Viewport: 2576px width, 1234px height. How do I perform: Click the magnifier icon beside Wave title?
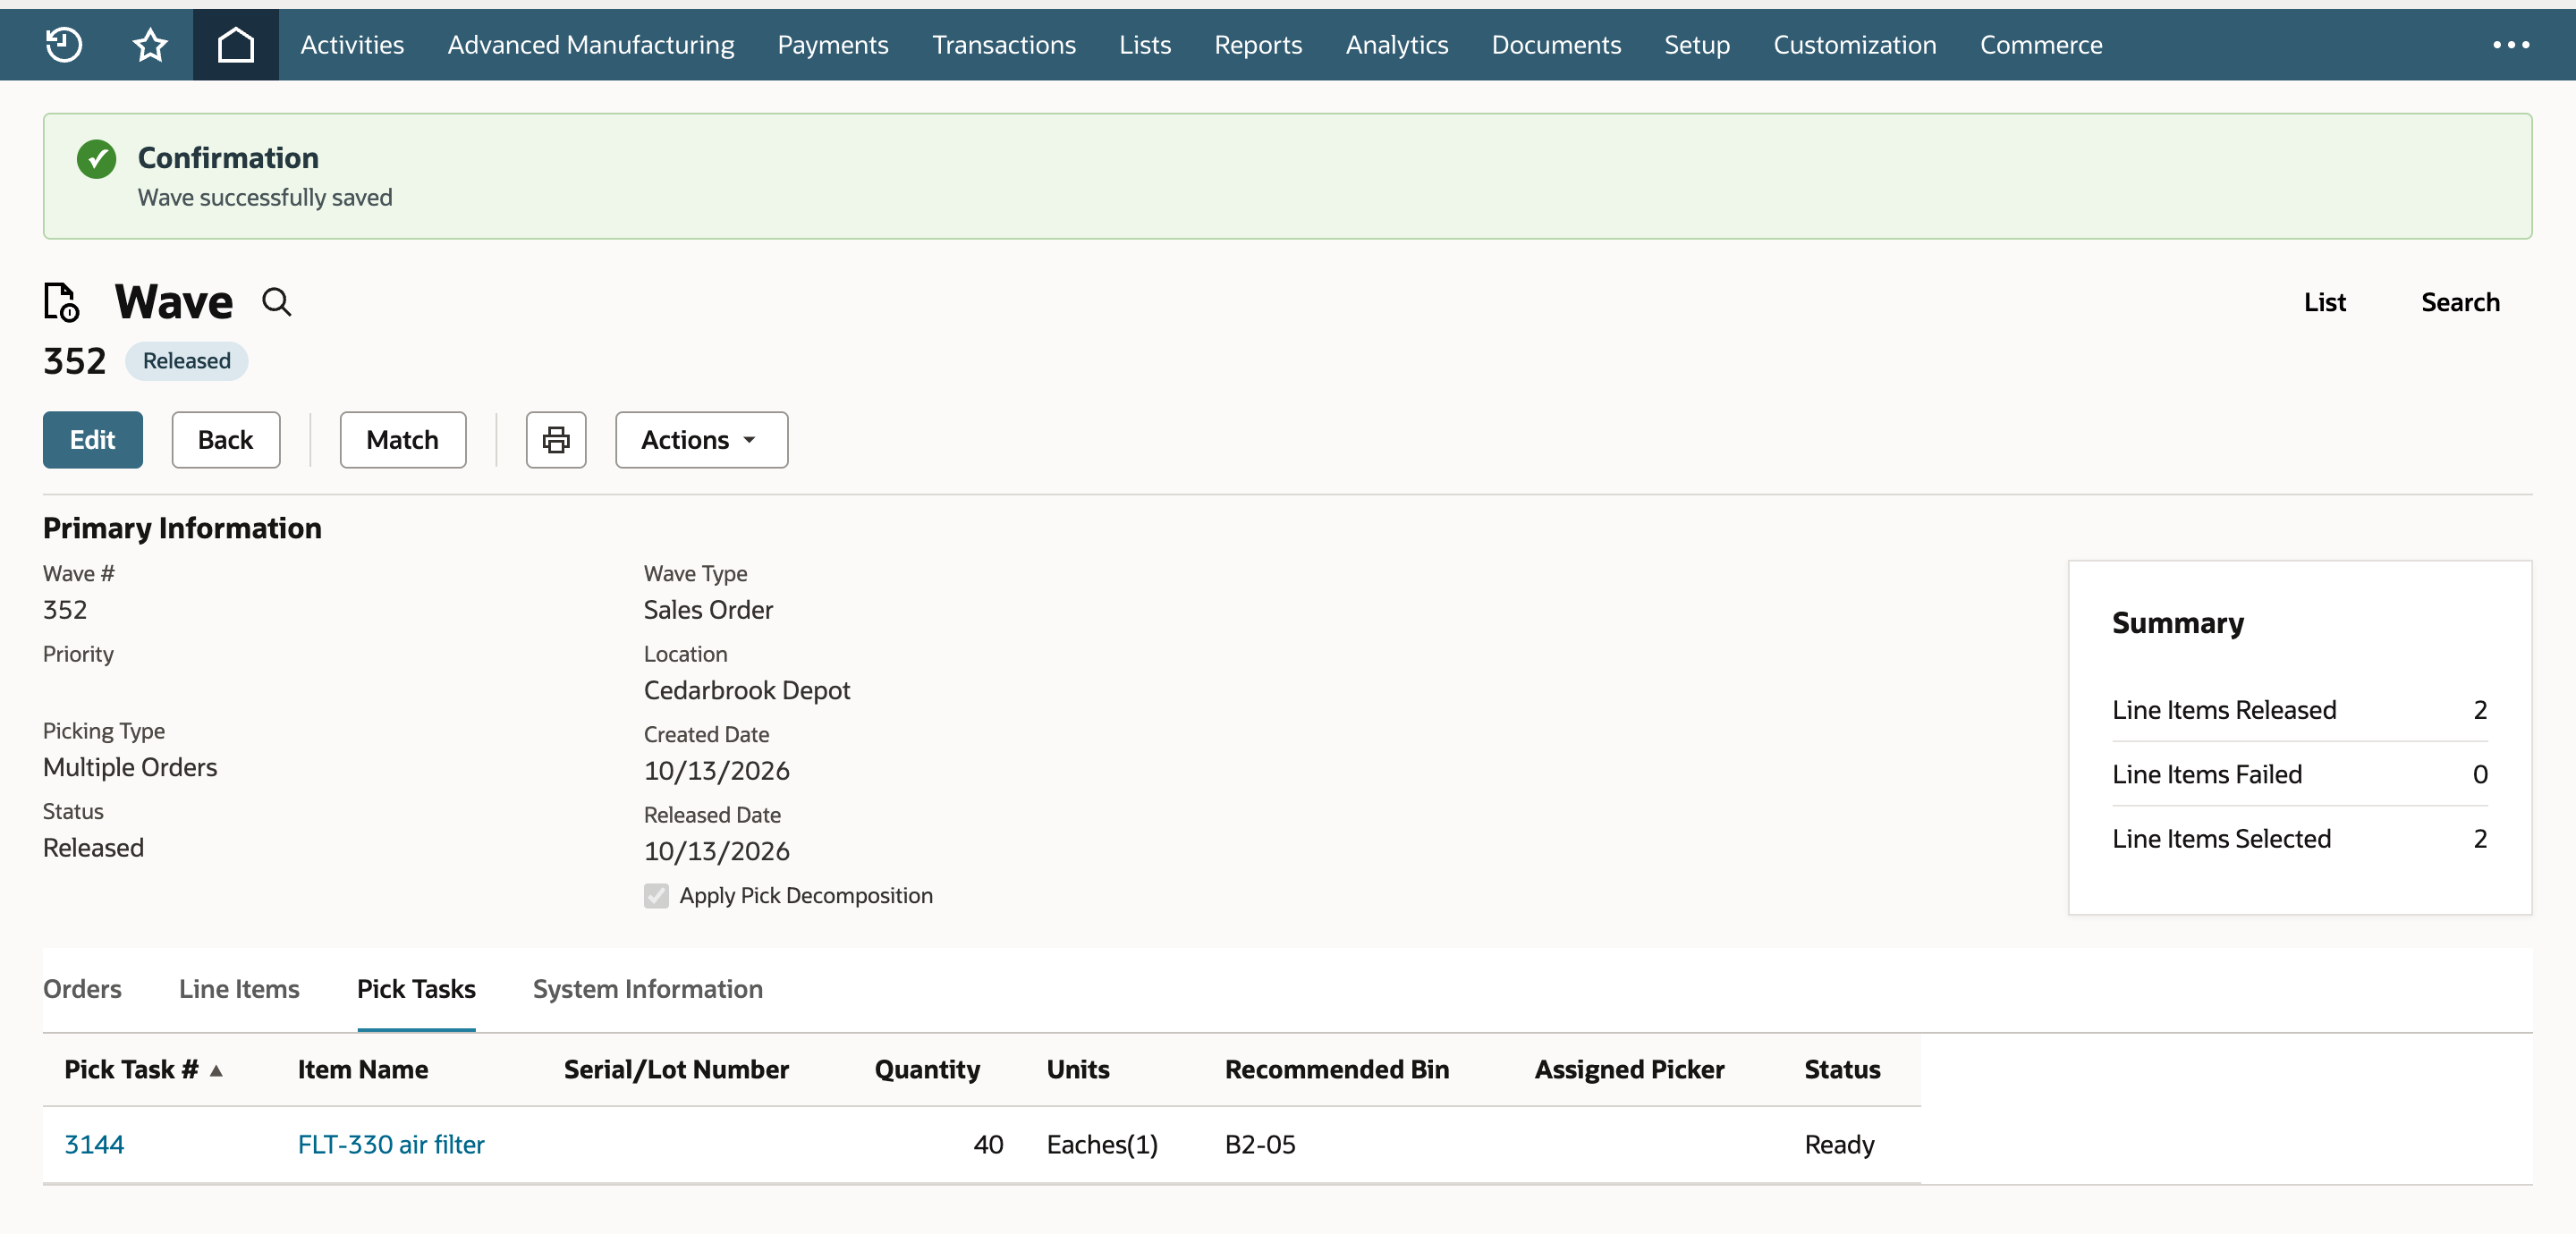(277, 302)
